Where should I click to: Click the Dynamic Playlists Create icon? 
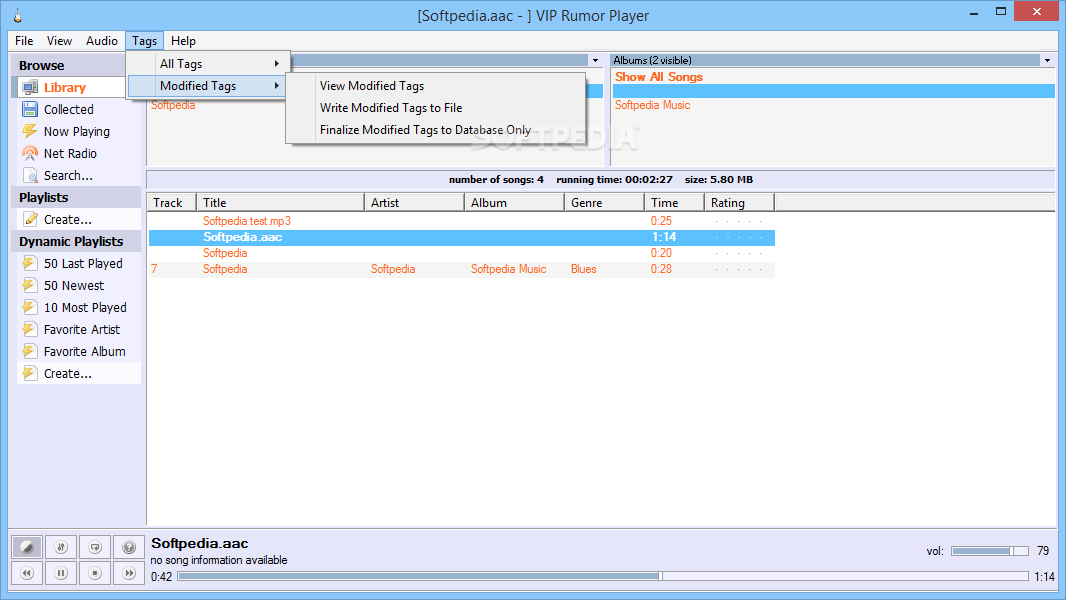30,373
